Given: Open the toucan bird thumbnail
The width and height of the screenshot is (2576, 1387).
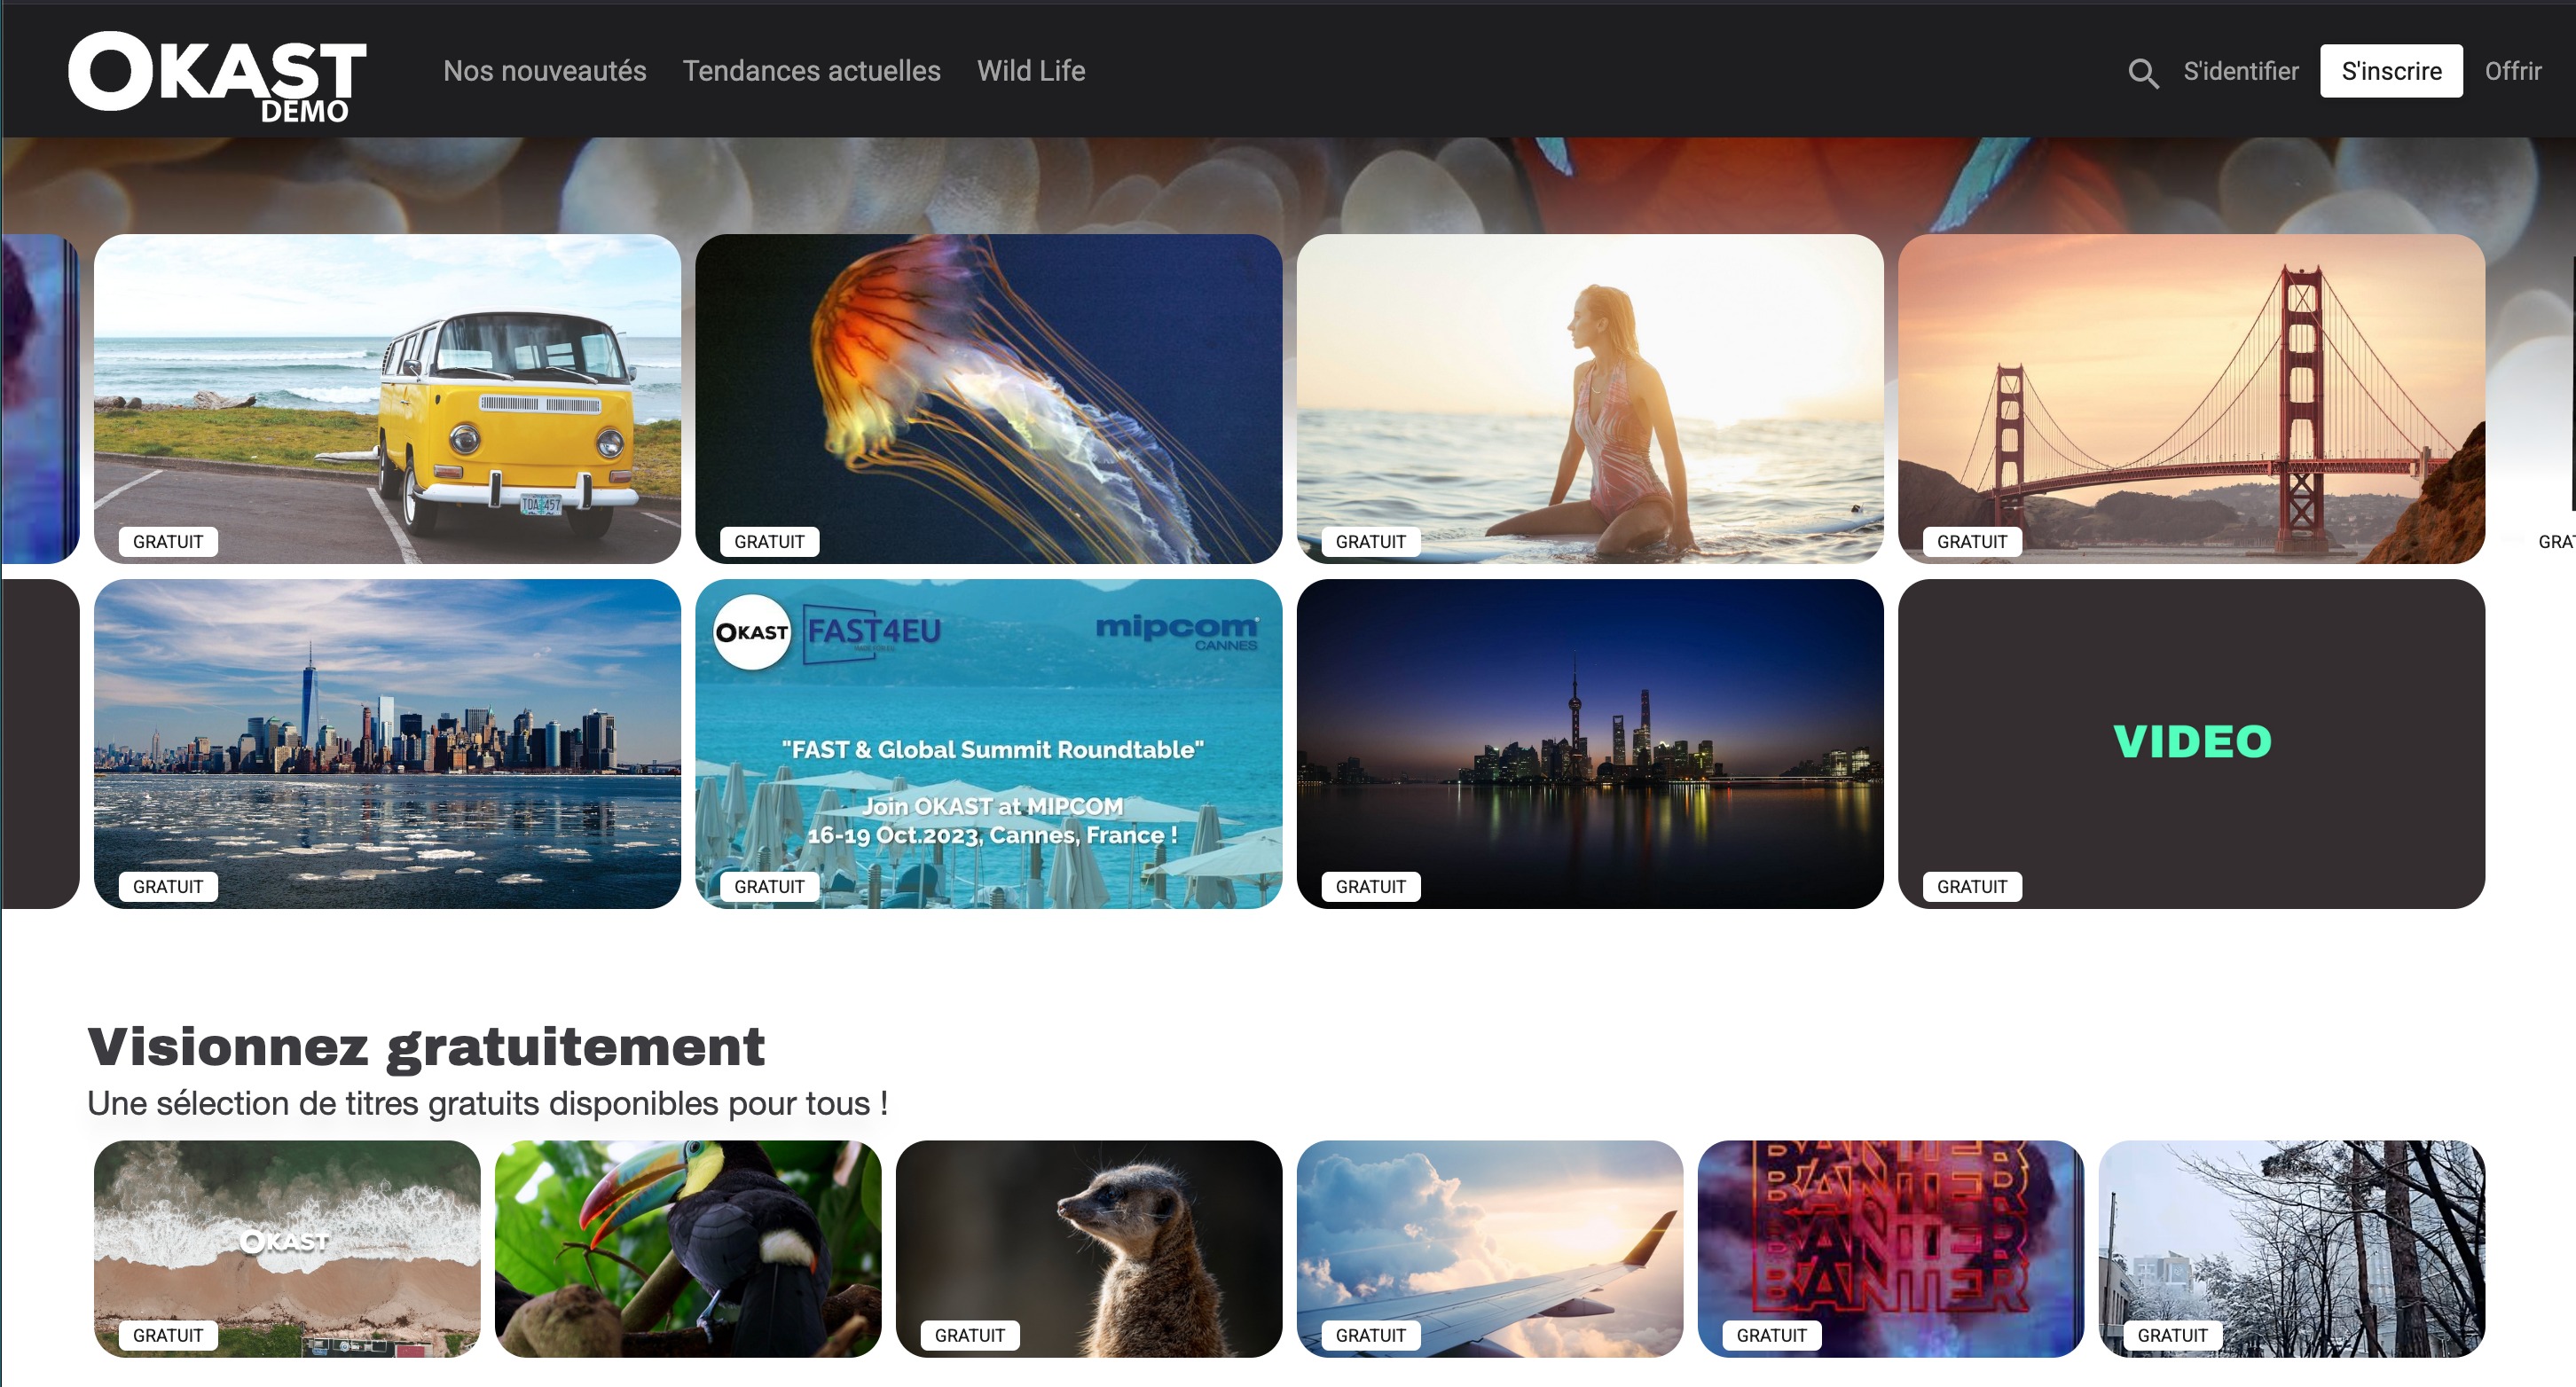Looking at the screenshot, I should point(688,1248).
